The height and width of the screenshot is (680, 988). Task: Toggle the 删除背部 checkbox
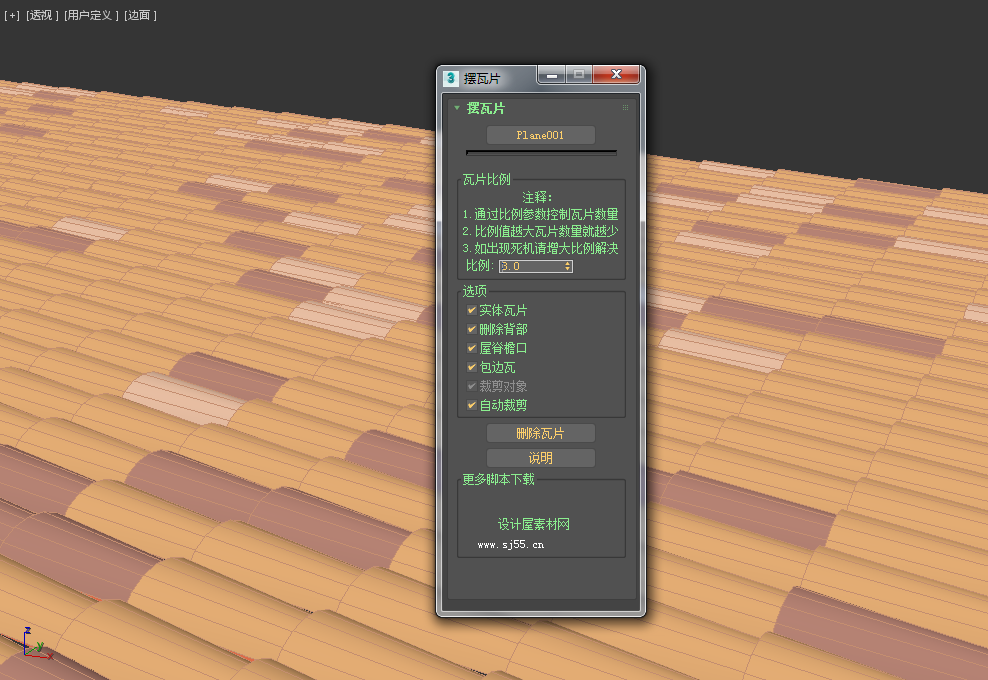pyautogui.click(x=471, y=329)
